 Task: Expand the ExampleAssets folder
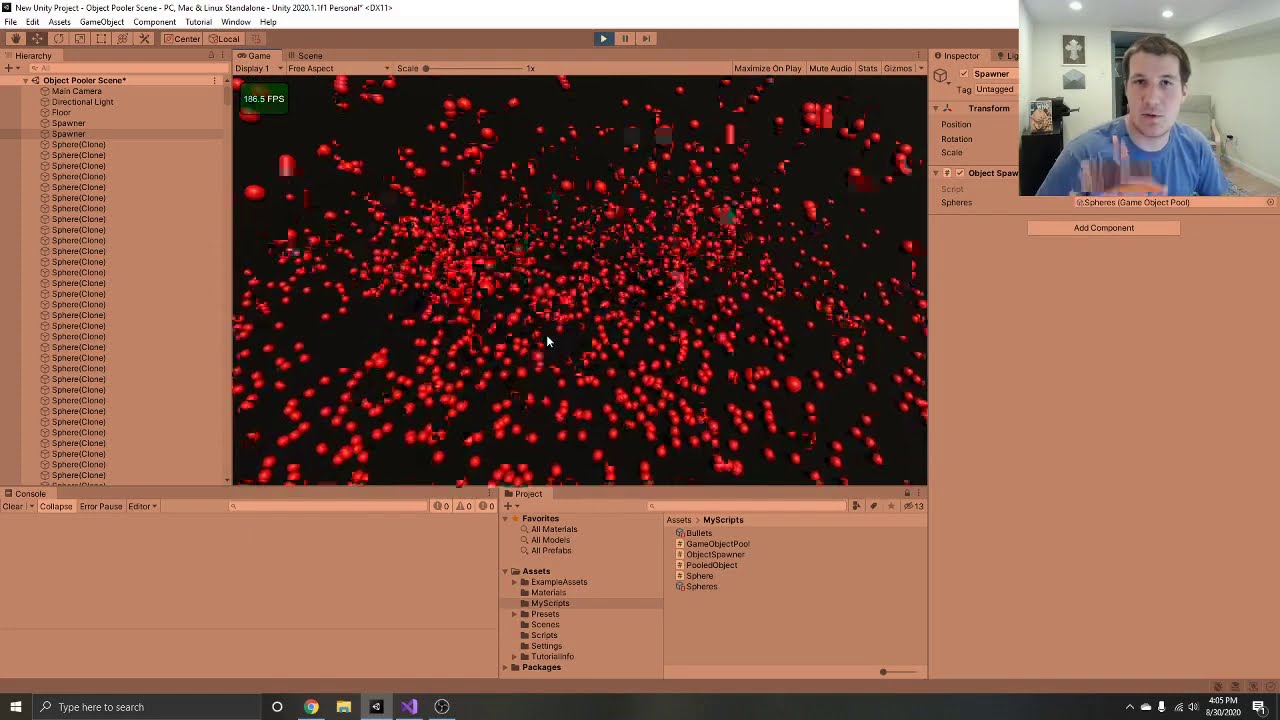coord(515,582)
